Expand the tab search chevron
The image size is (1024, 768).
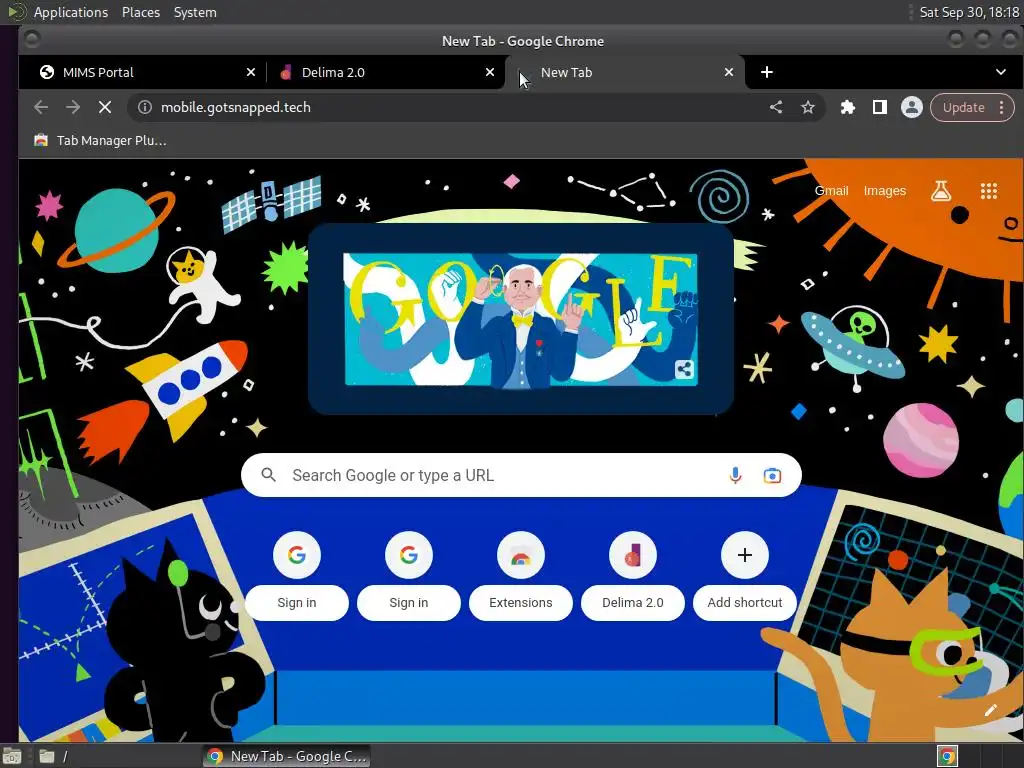coord(1000,72)
